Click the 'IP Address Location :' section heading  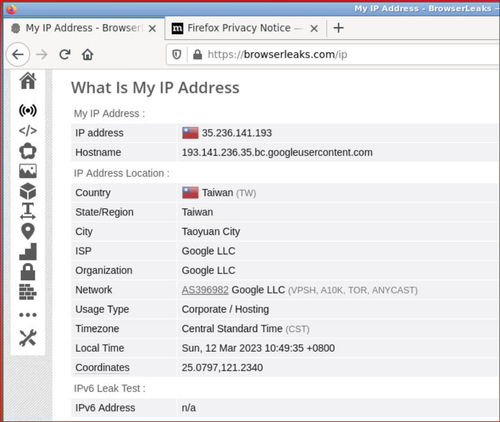tap(122, 173)
